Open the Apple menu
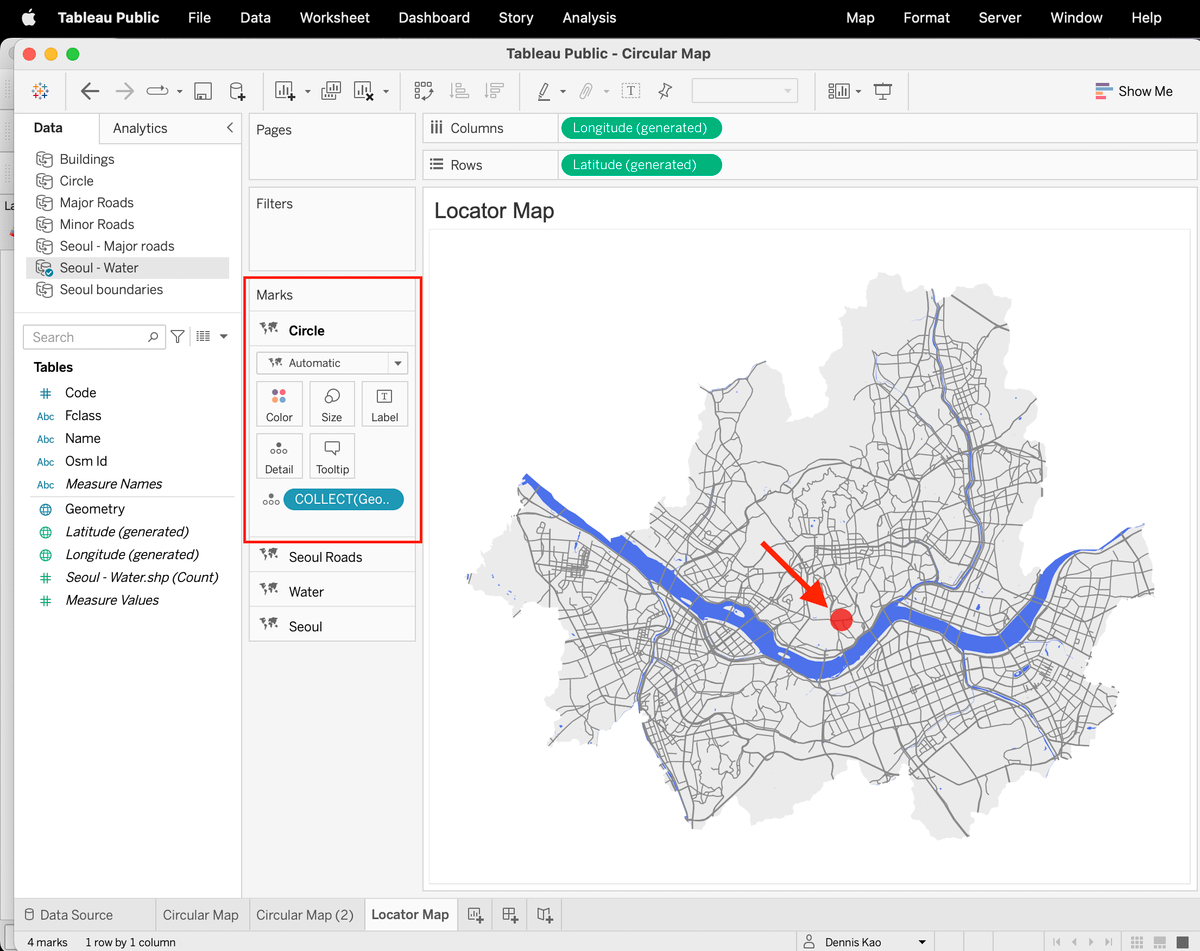 pyautogui.click(x=28, y=17)
